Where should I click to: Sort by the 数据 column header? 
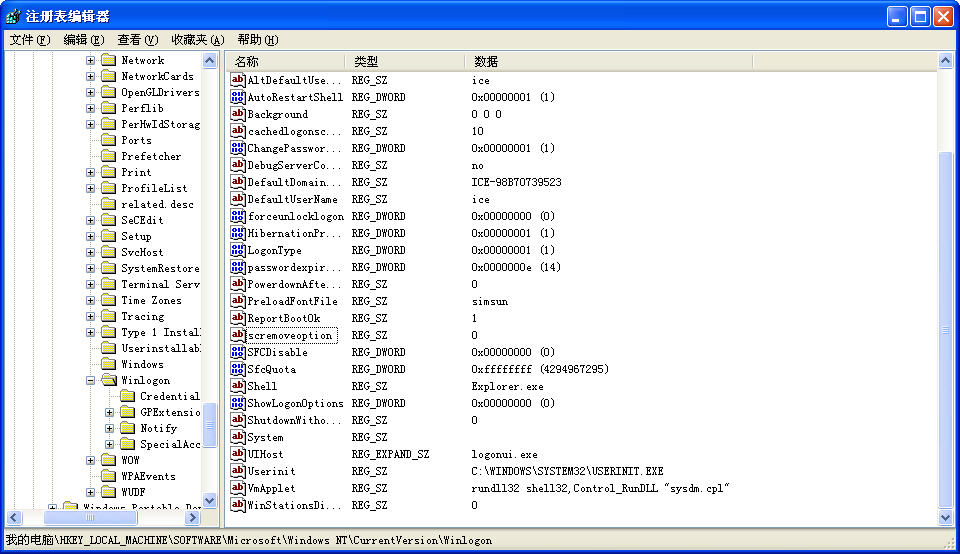[609, 62]
